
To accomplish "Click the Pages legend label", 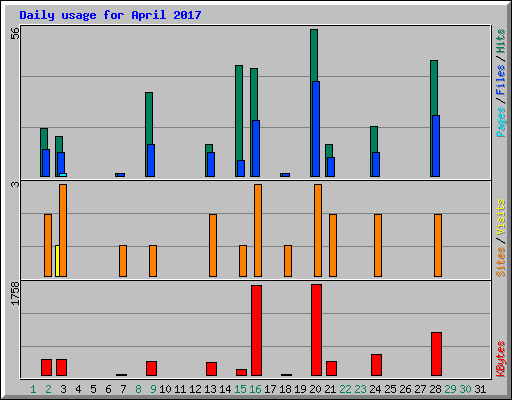I will click(x=500, y=122).
